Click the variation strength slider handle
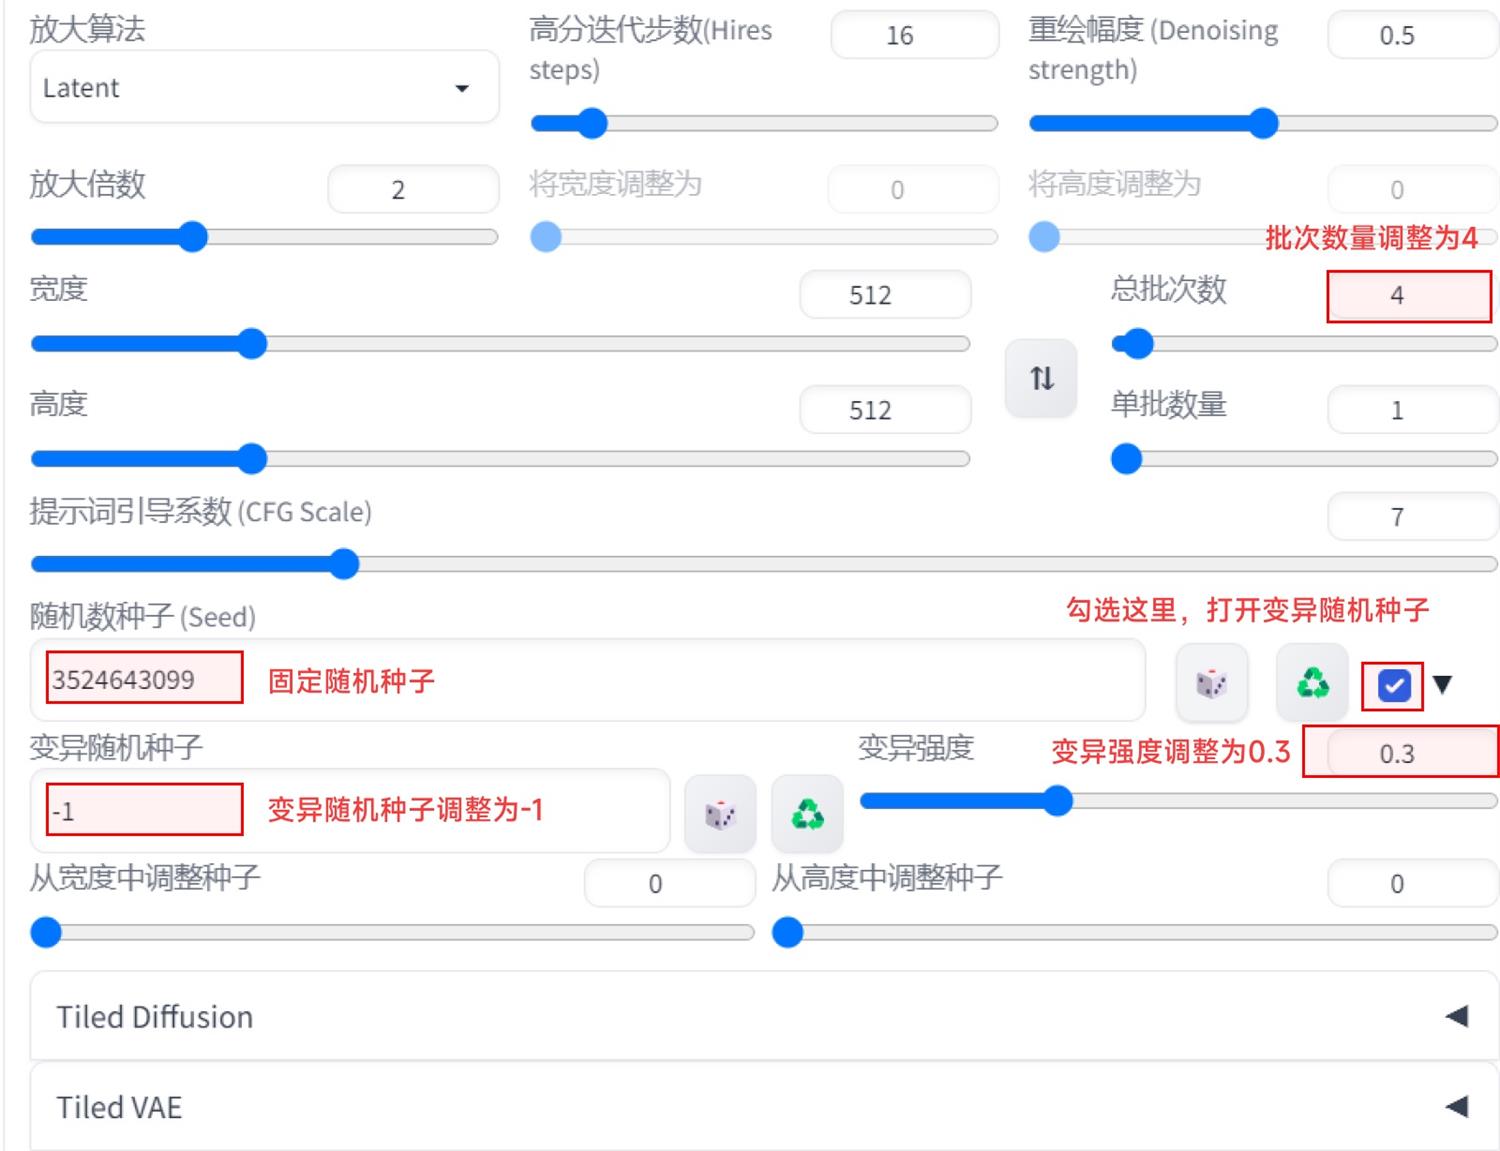This screenshot has height=1151, width=1500. point(1058,801)
